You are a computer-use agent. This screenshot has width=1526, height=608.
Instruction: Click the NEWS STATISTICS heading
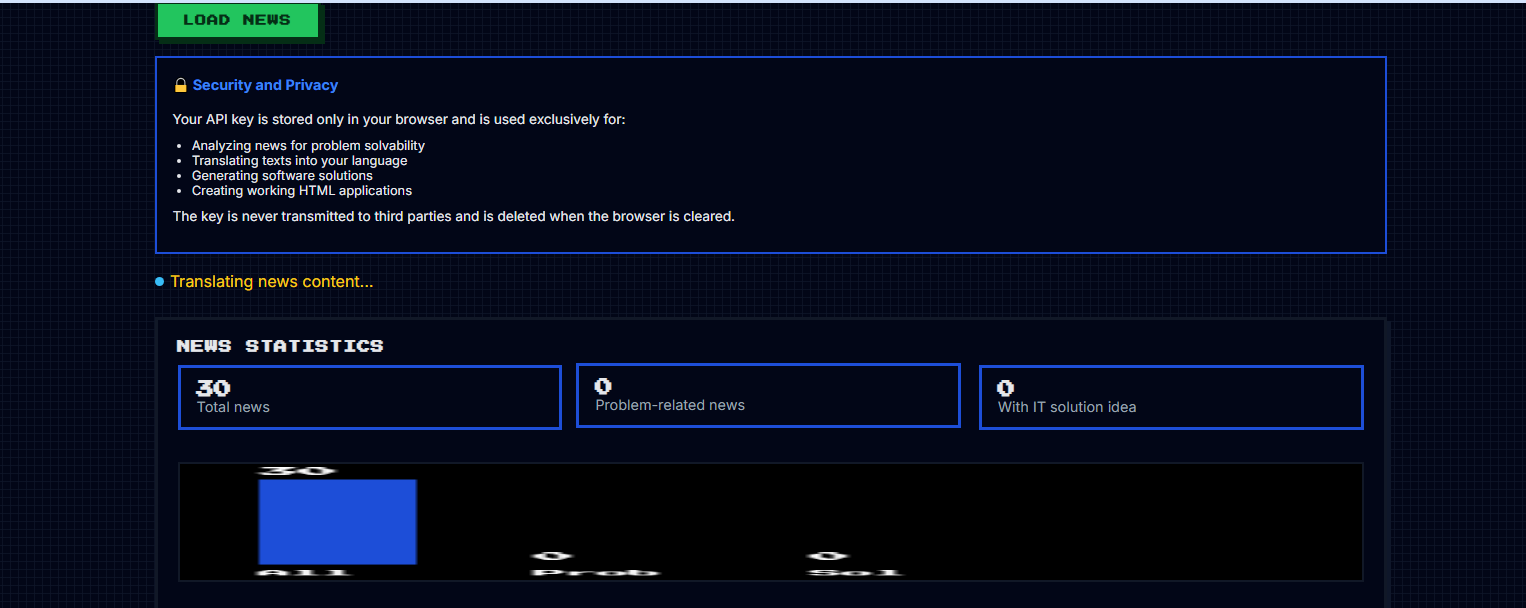point(280,346)
